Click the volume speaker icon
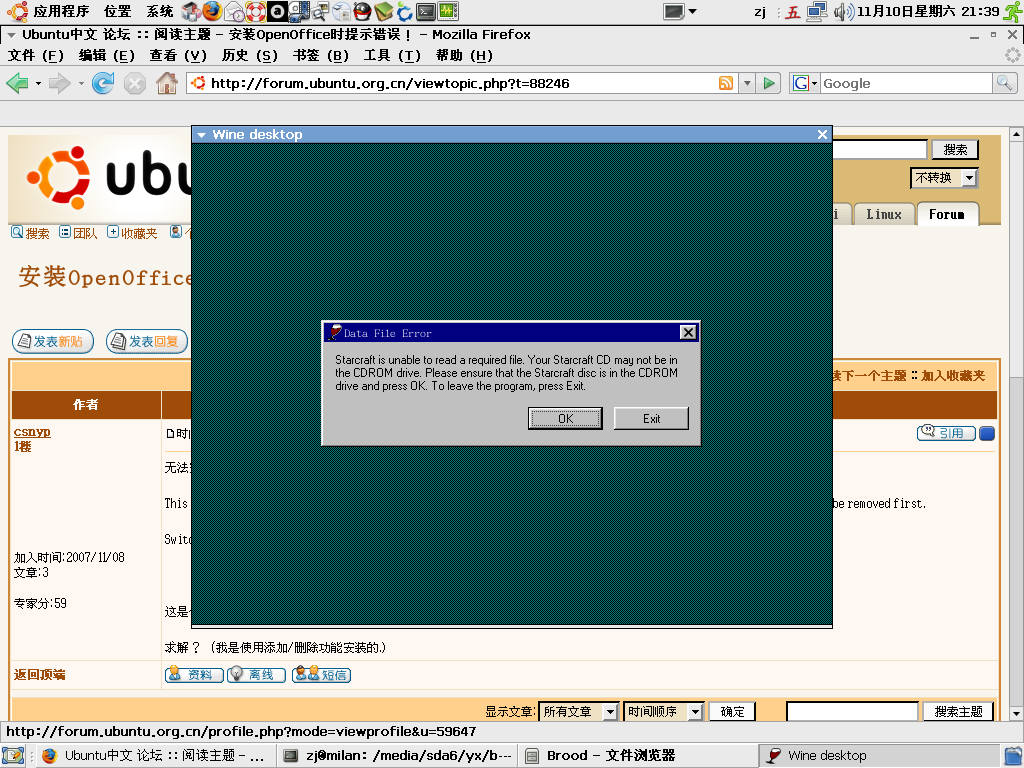1024x768 pixels. coord(844,11)
